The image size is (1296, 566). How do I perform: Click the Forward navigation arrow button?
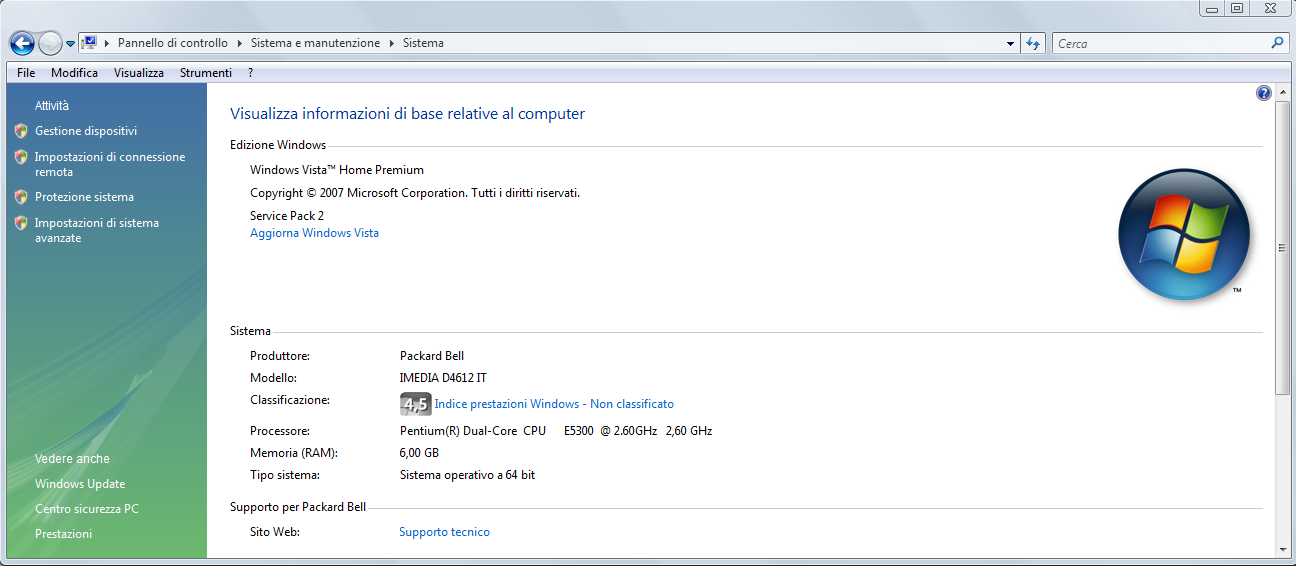(x=50, y=43)
